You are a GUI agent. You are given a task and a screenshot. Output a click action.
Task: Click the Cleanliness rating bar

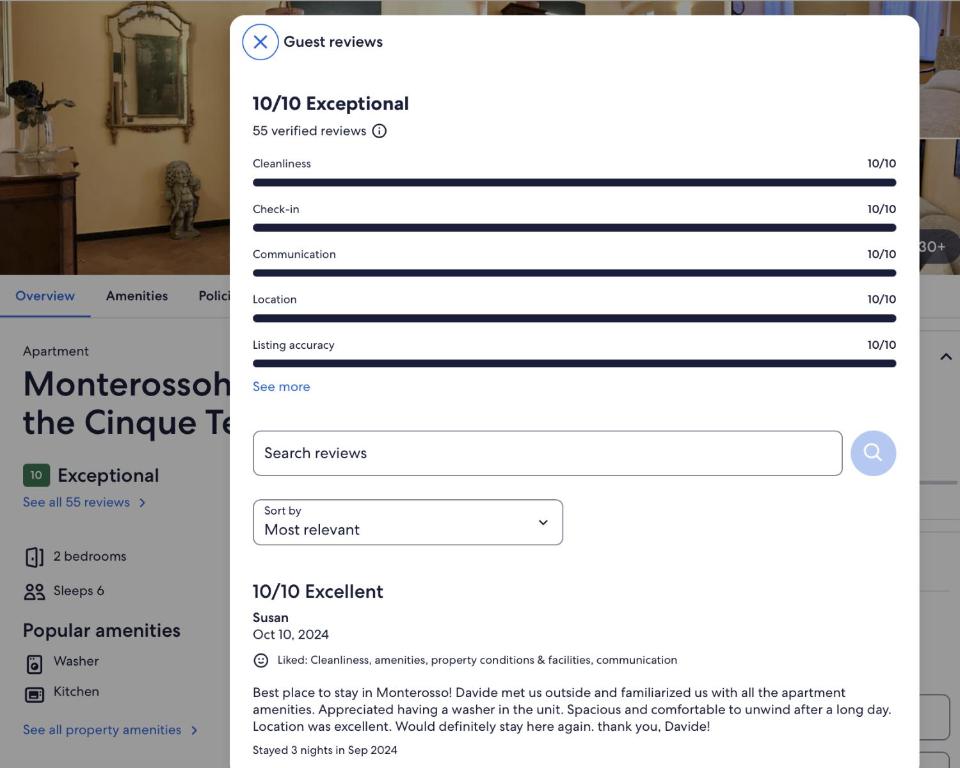coord(574,183)
